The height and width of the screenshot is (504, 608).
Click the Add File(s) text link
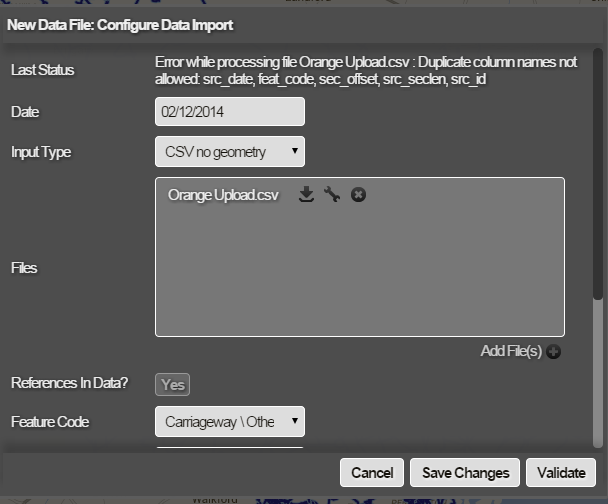click(510, 351)
